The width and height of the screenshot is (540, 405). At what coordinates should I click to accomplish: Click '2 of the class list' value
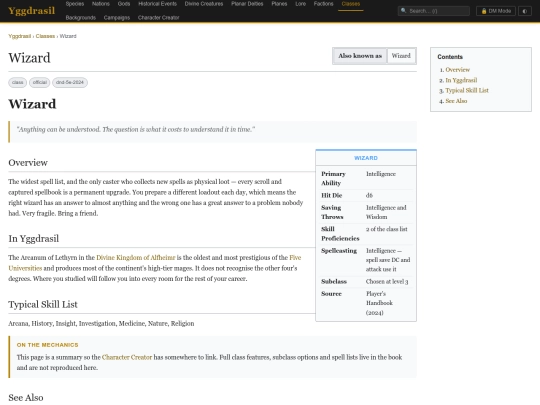point(386,229)
